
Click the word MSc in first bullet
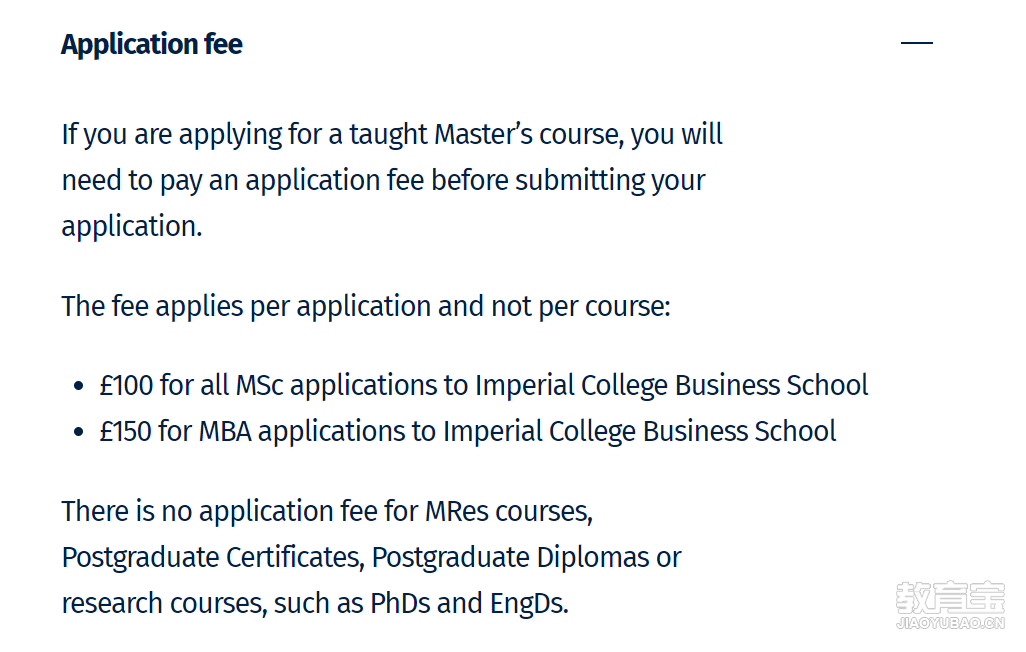point(259,385)
